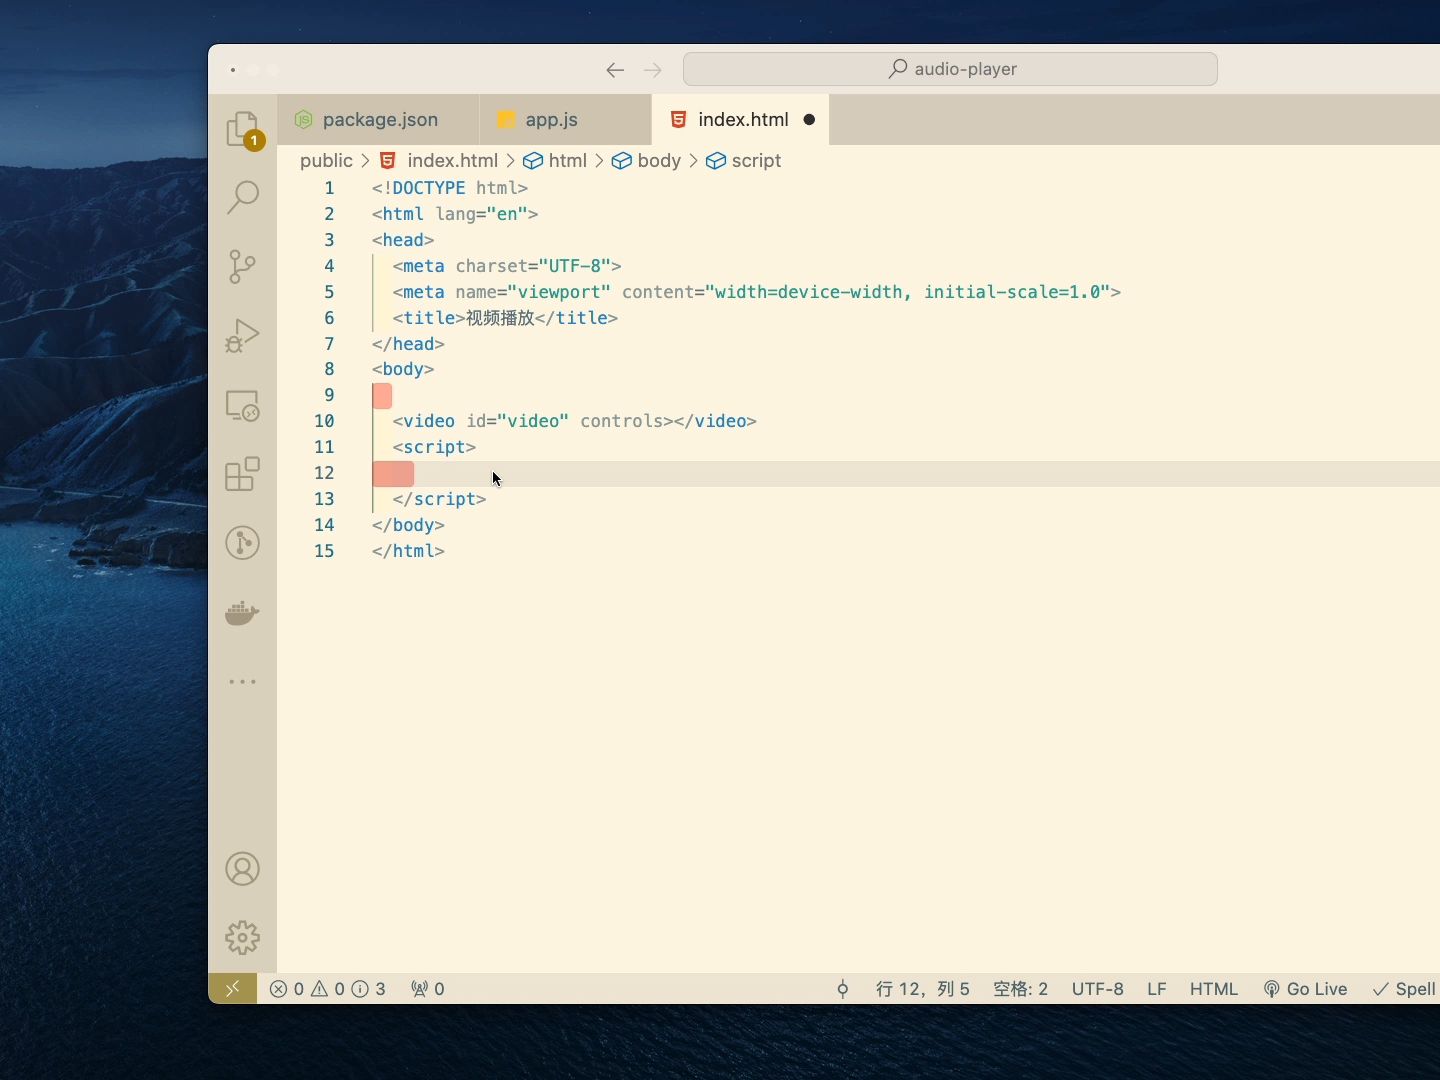The height and width of the screenshot is (1080, 1440).
Task: Click the audio-player command search box
Action: click(x=950, y=69)
